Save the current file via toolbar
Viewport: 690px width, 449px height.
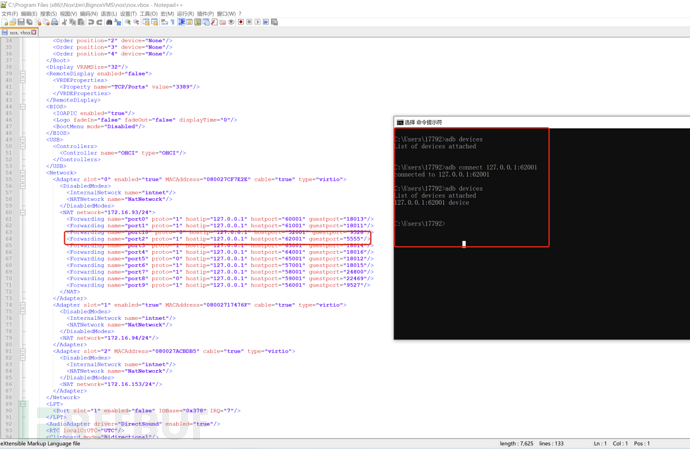[21, 22]
